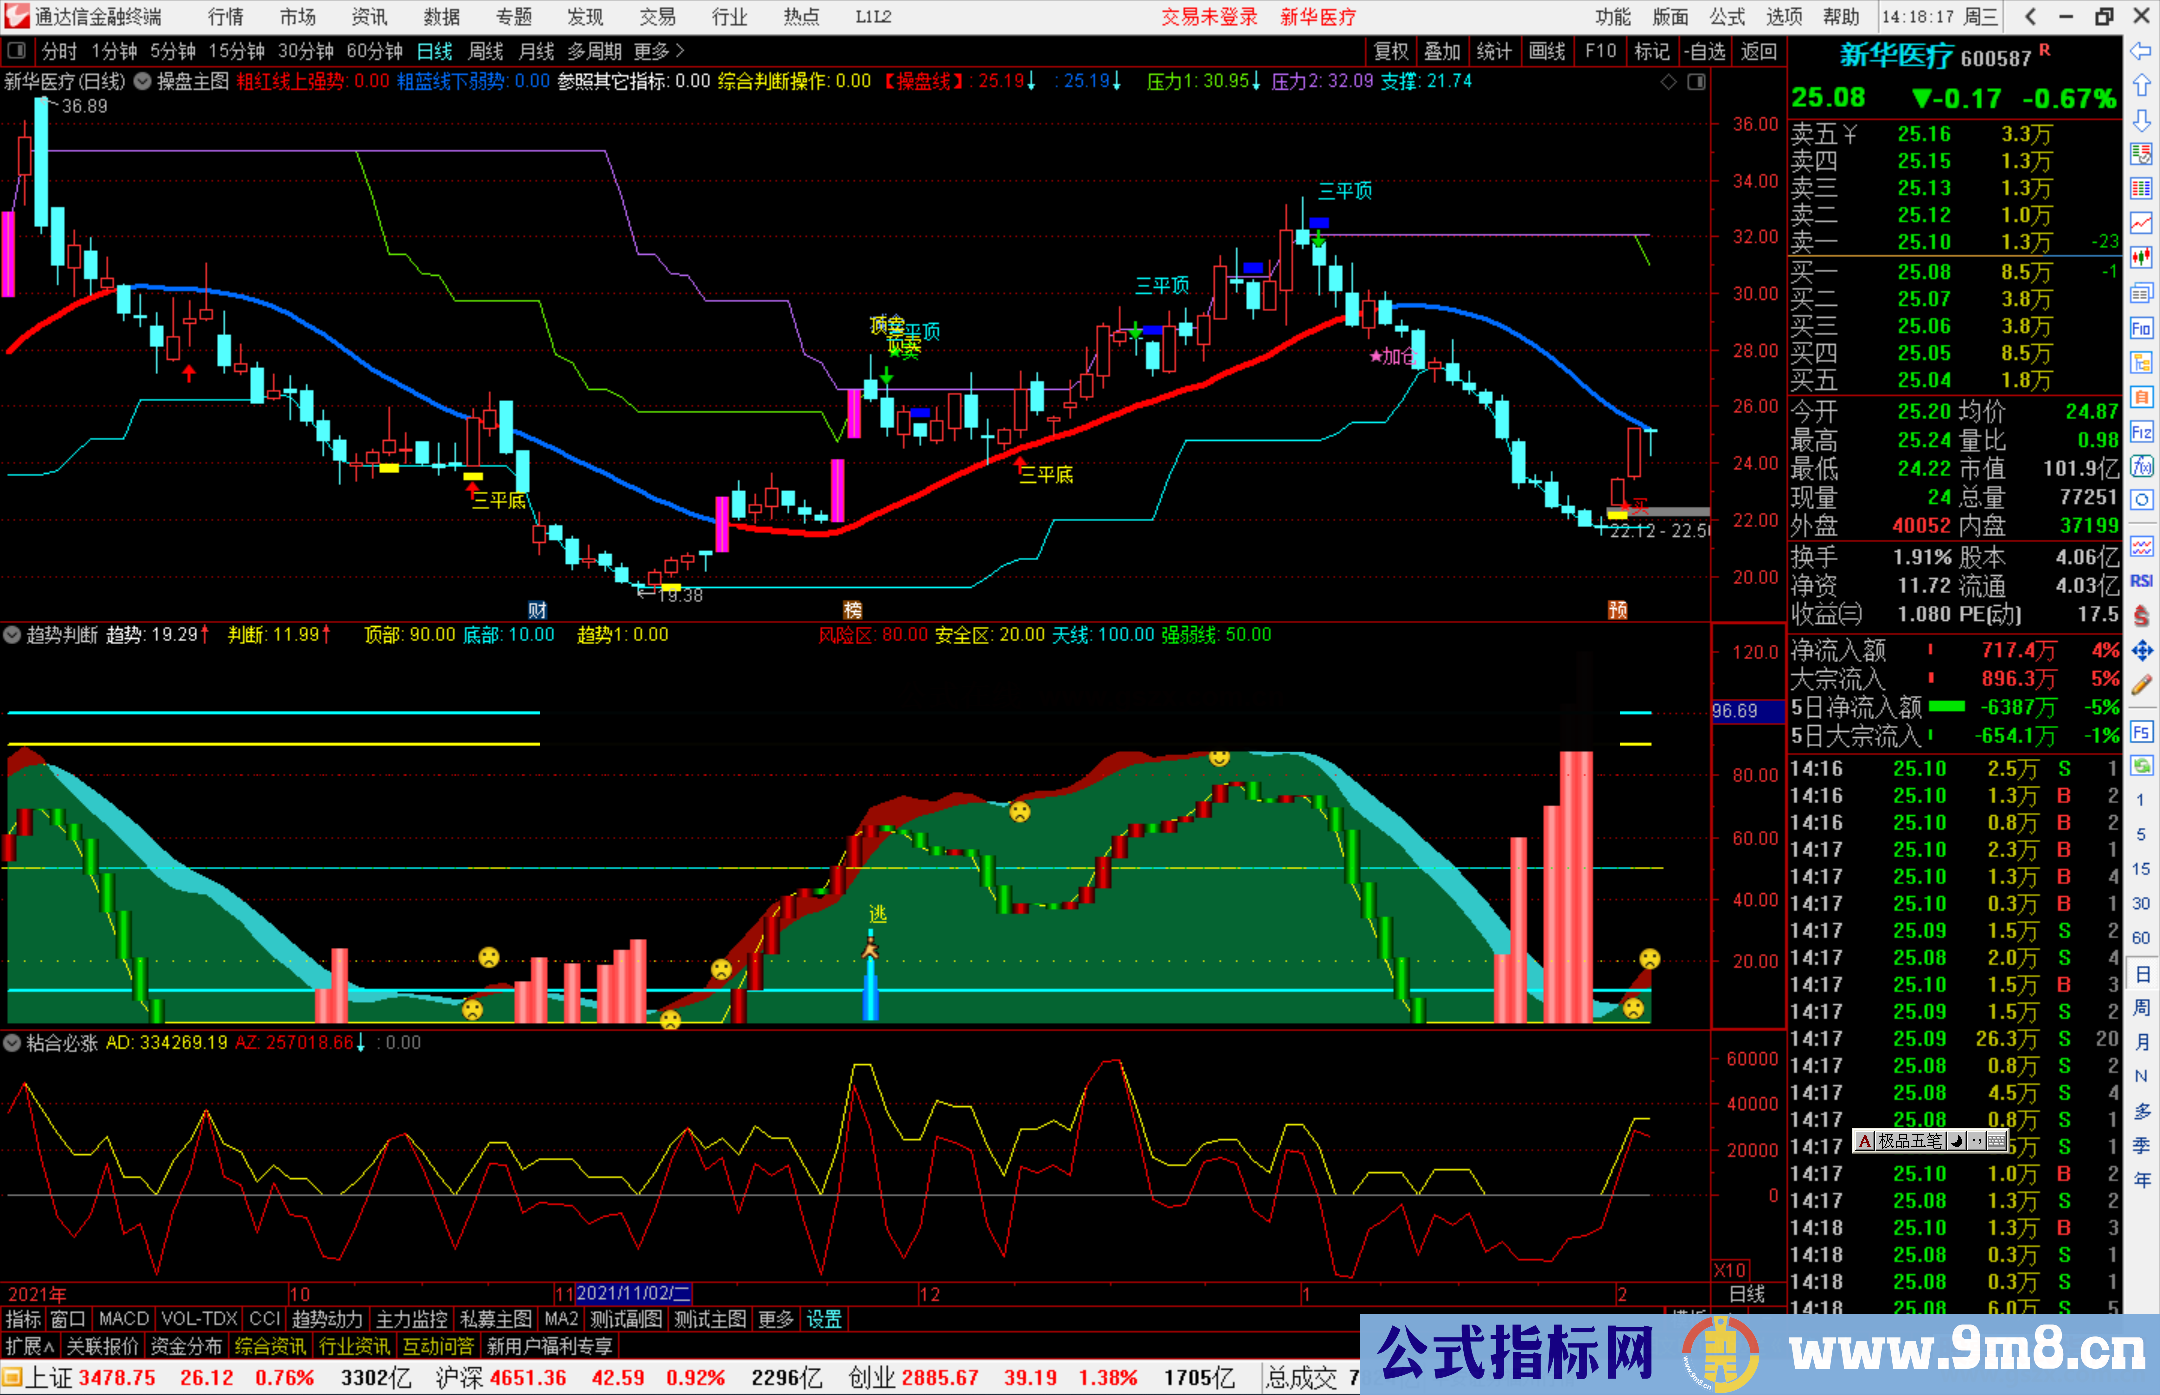Viewport: 2160px width, 1395px height.
Task: Open the F10 company info sidebar icon
Action: (x=2141, y=328)
